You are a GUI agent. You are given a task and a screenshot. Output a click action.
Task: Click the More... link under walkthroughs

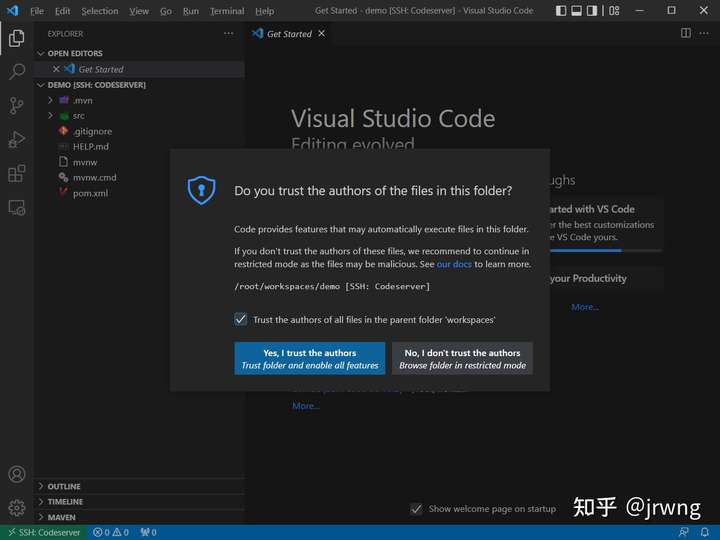(x=585, y=307)
